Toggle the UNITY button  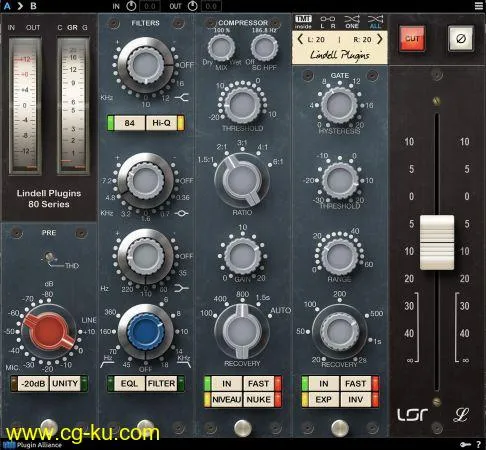coord(65,384)
